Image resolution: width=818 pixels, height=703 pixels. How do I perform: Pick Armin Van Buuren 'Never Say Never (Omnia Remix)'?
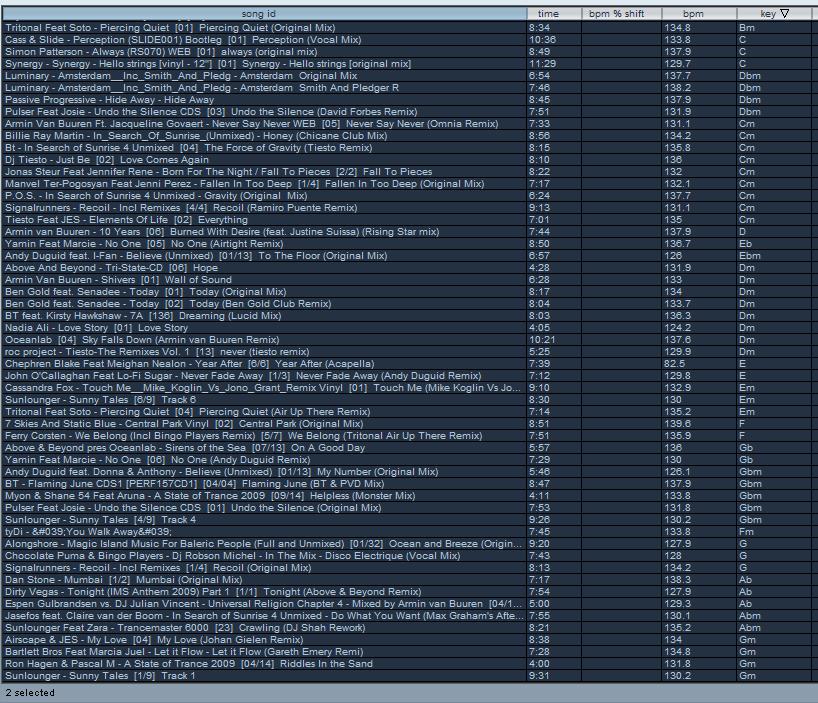coord(407,124)
